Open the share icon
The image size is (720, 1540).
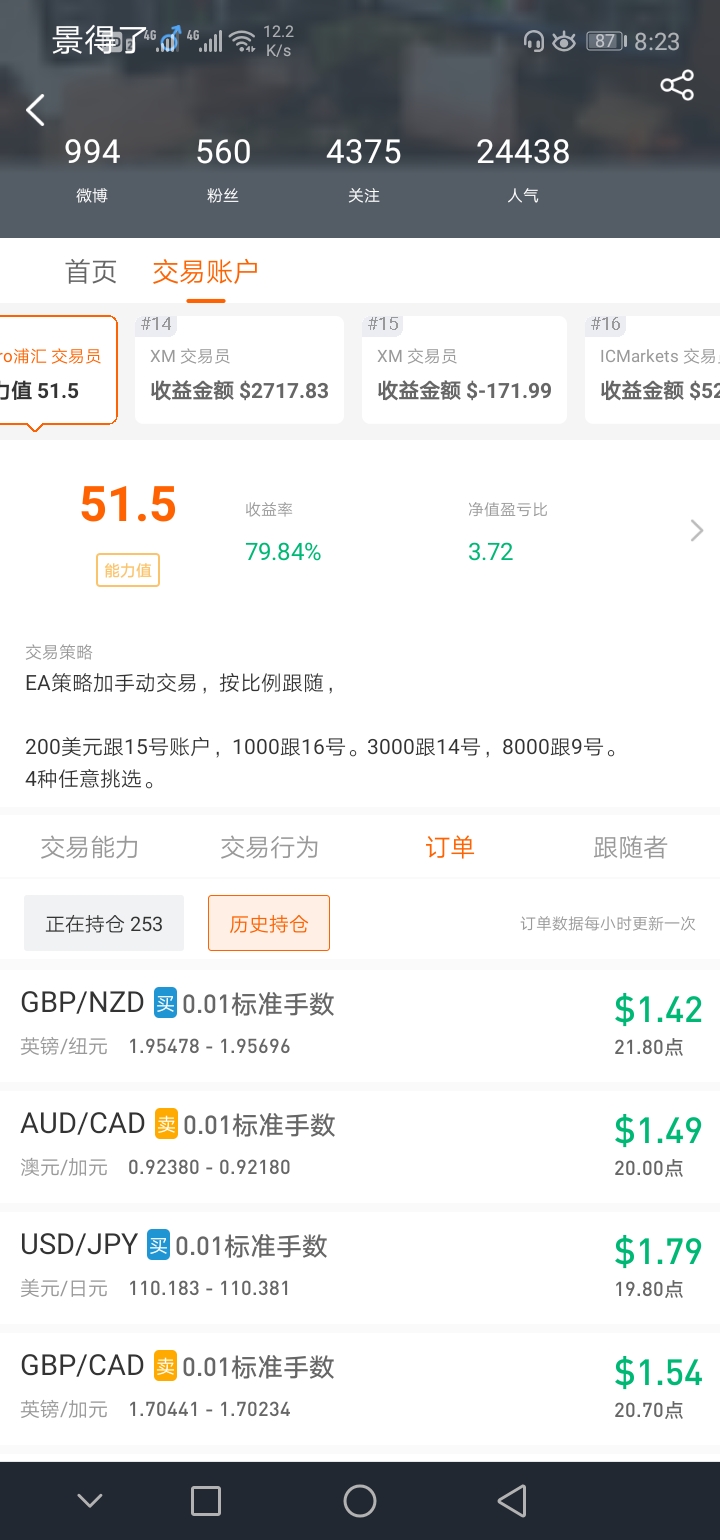[x=677, y=85]
